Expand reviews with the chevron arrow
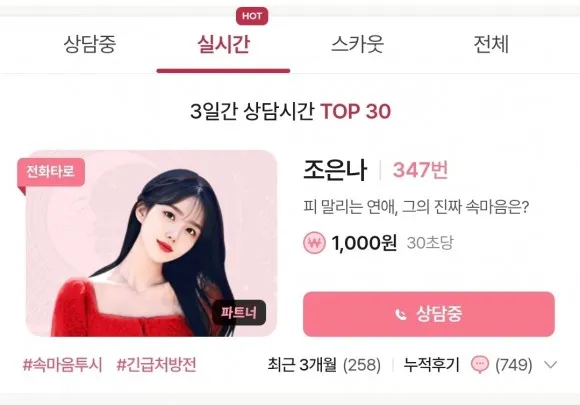This screenshot has height=405, width=580. pos(550,365)
